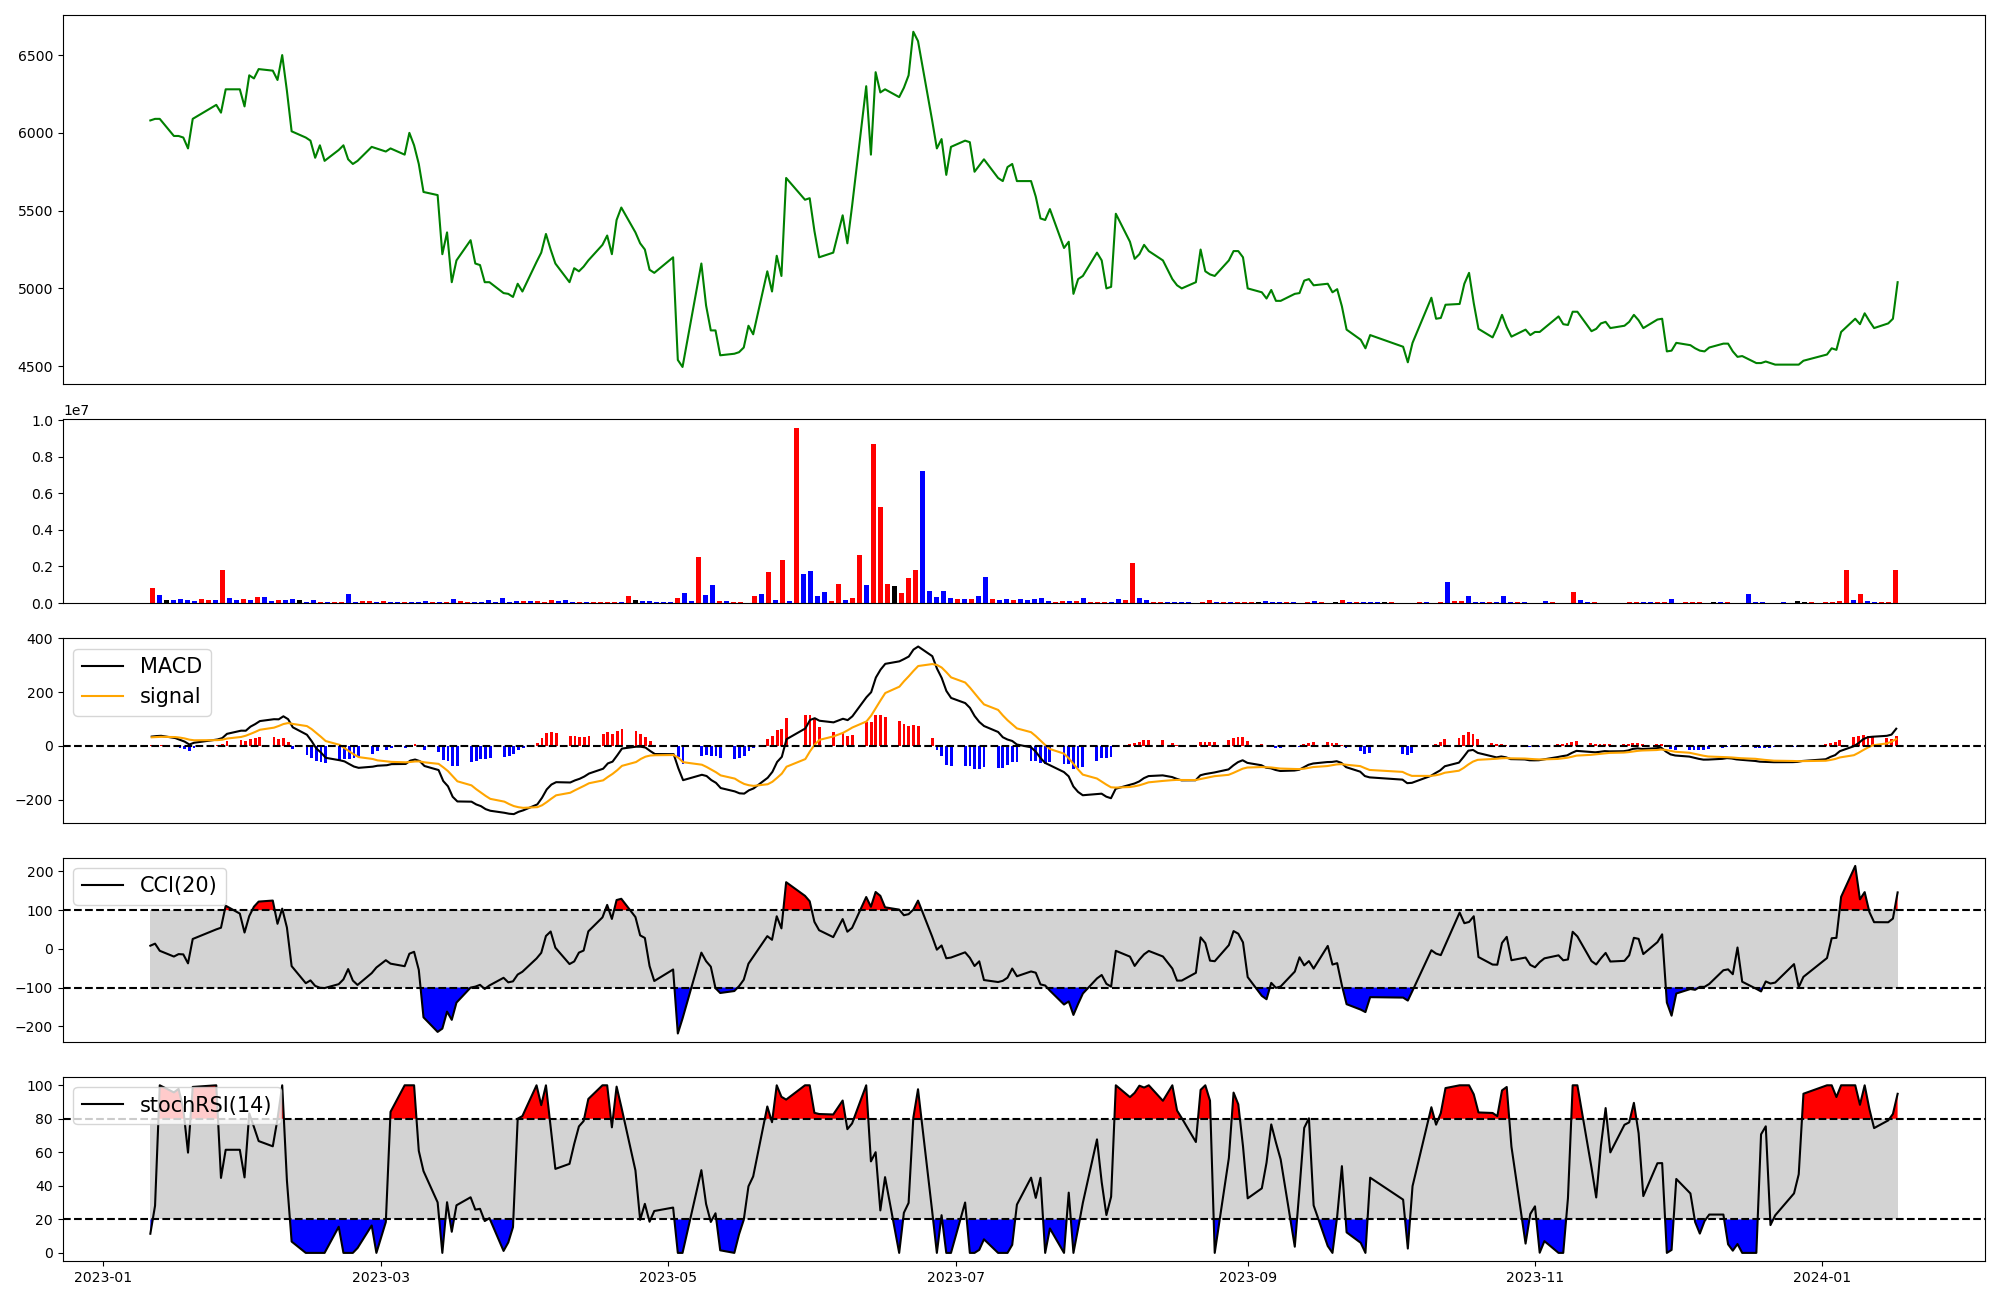
Task: Select the 2023-05 x-axis date label
Action: (x=668, y=1277)
